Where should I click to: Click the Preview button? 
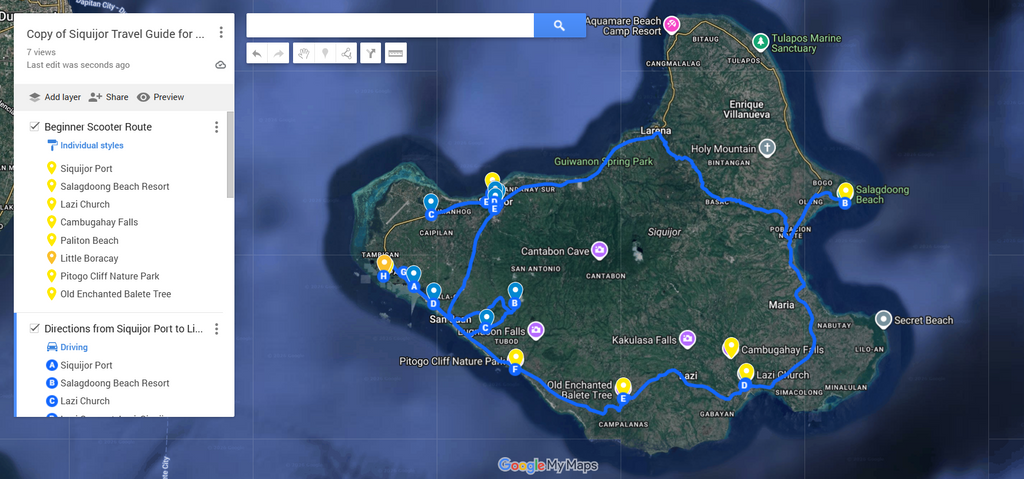(161, 97)
